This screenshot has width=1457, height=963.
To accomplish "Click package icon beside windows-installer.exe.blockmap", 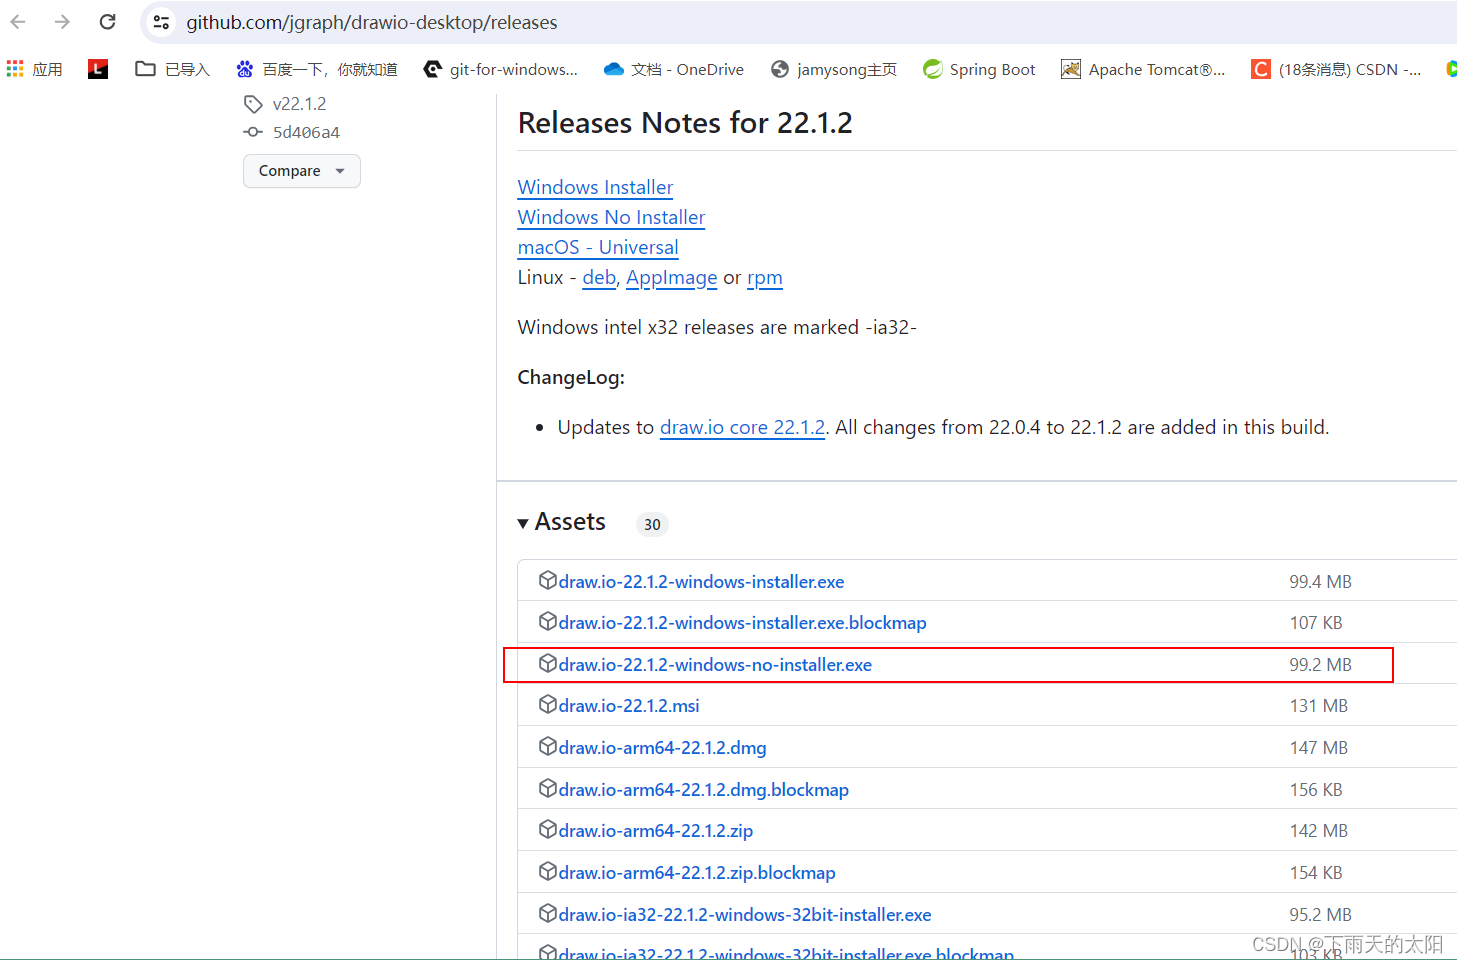I will click(547, 621).
